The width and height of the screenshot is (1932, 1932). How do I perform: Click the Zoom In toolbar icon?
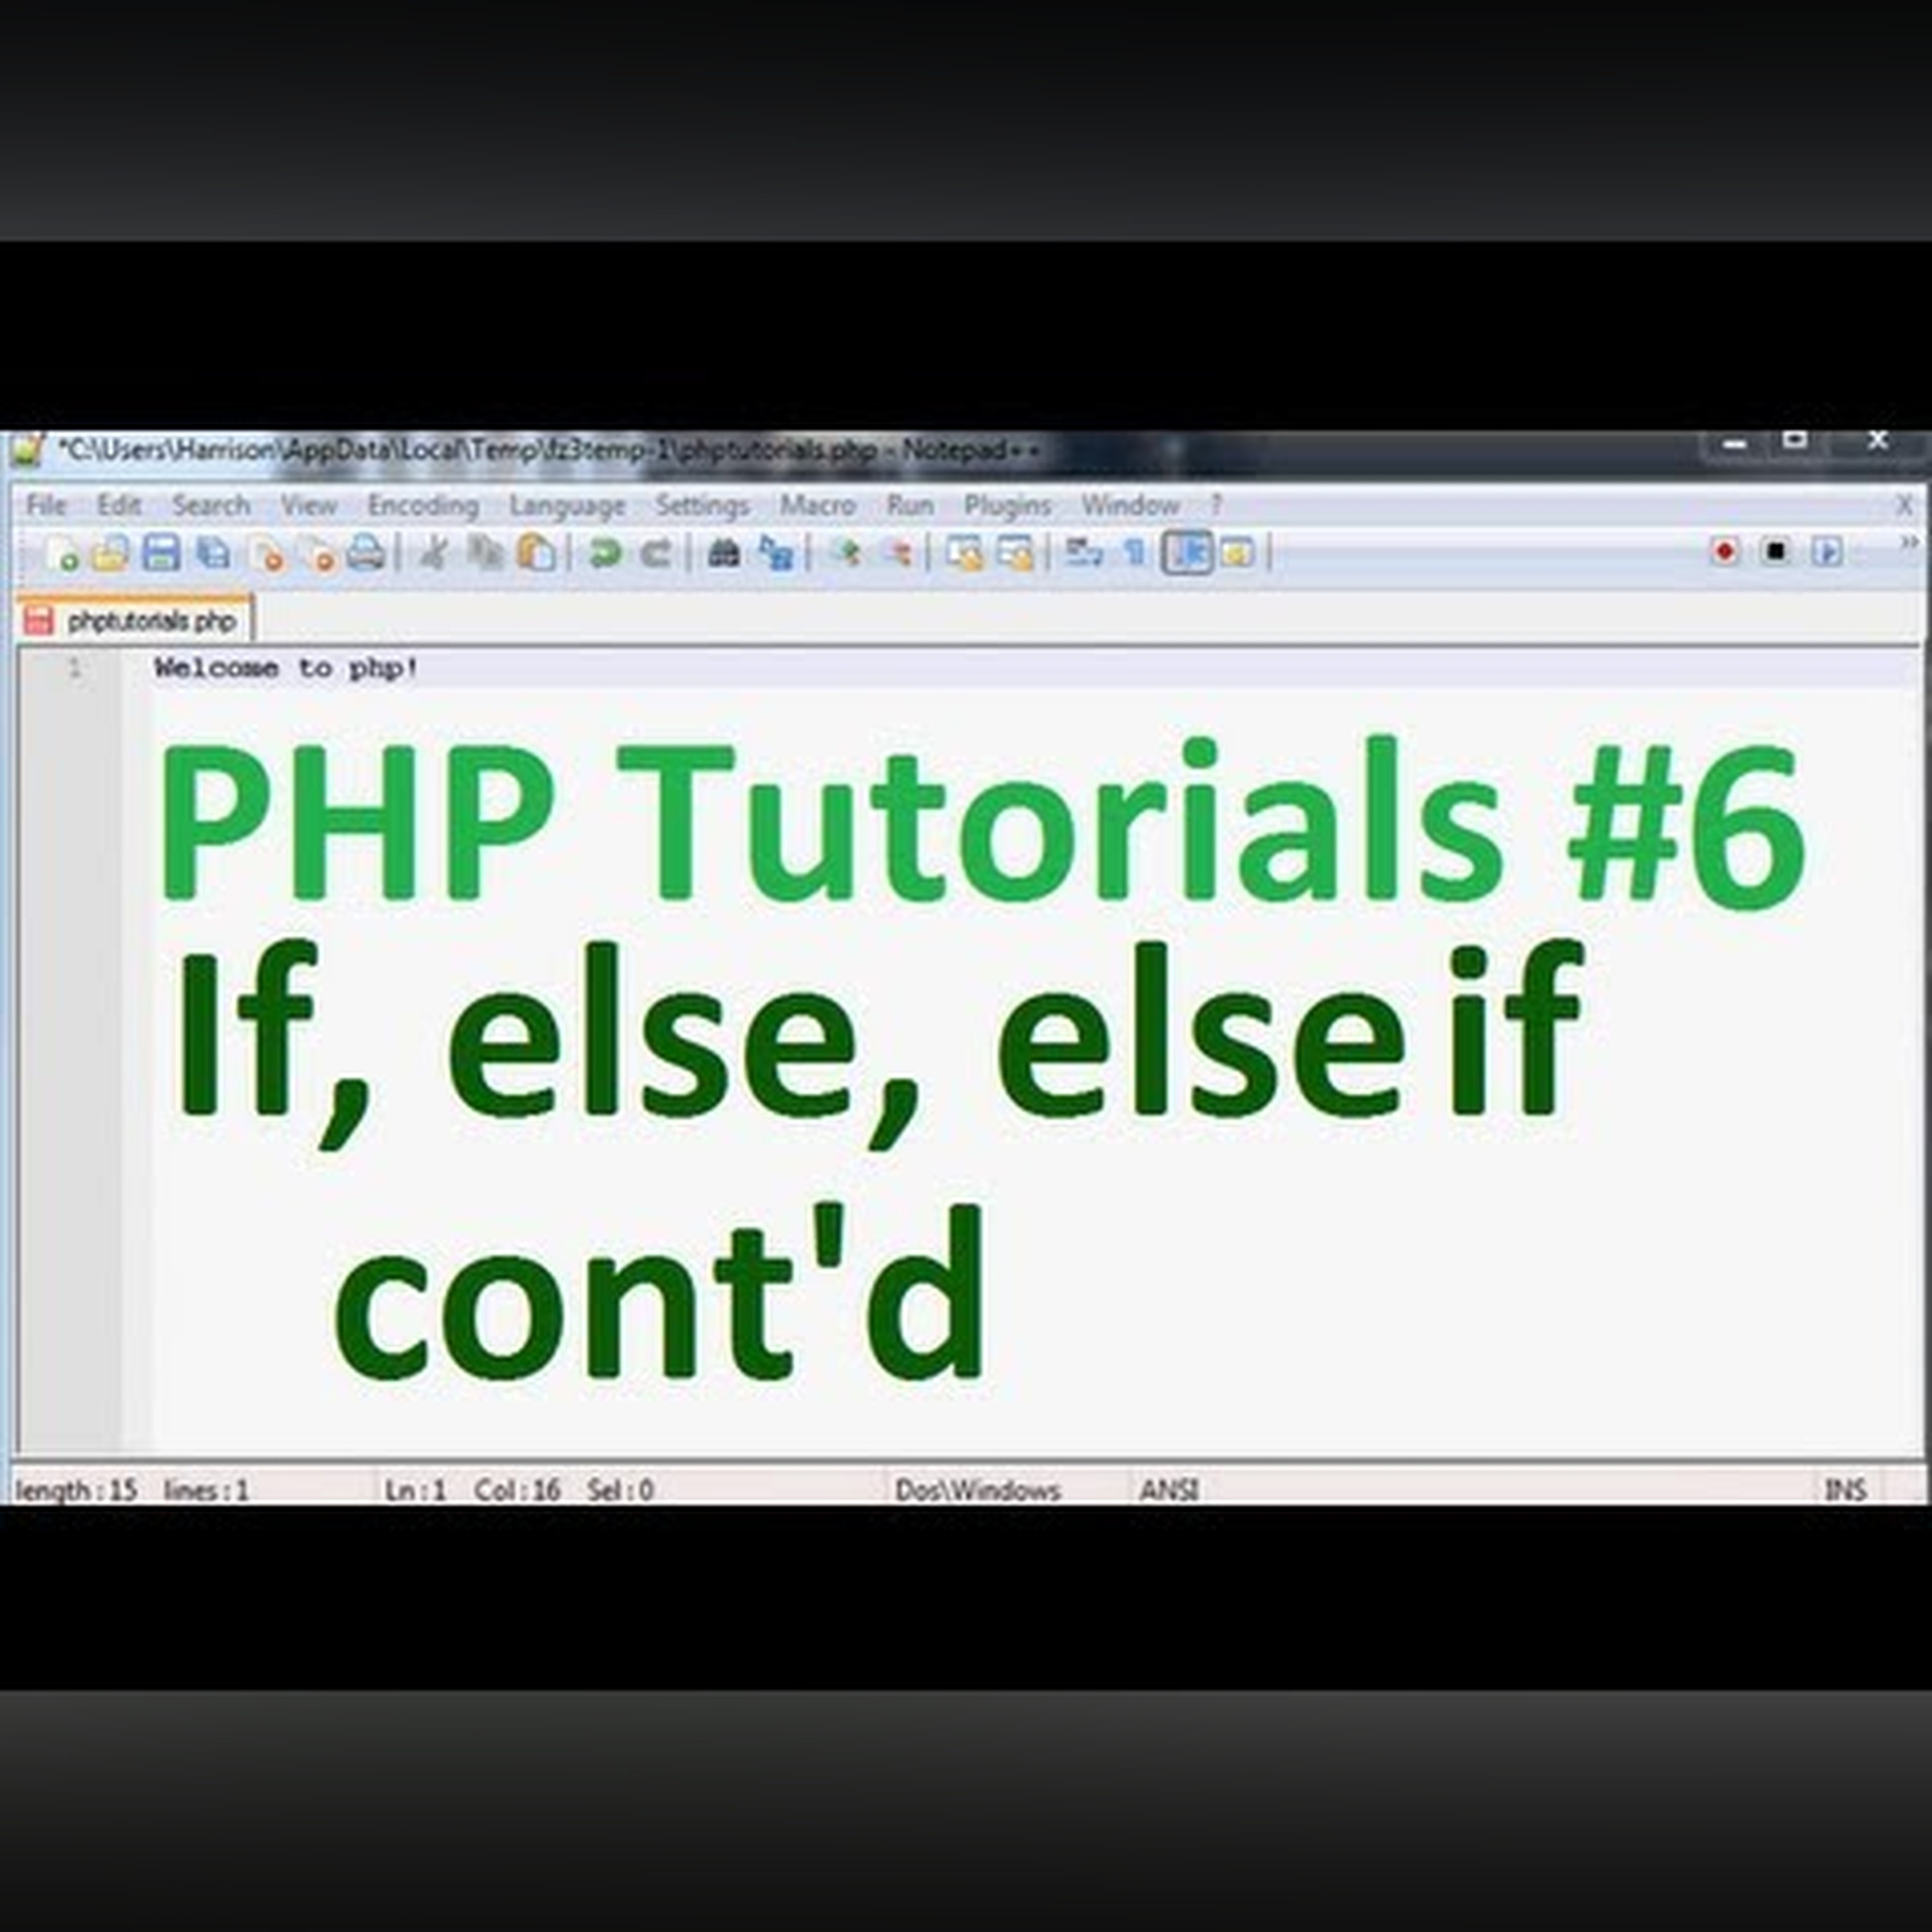click(x=846, y=553)
